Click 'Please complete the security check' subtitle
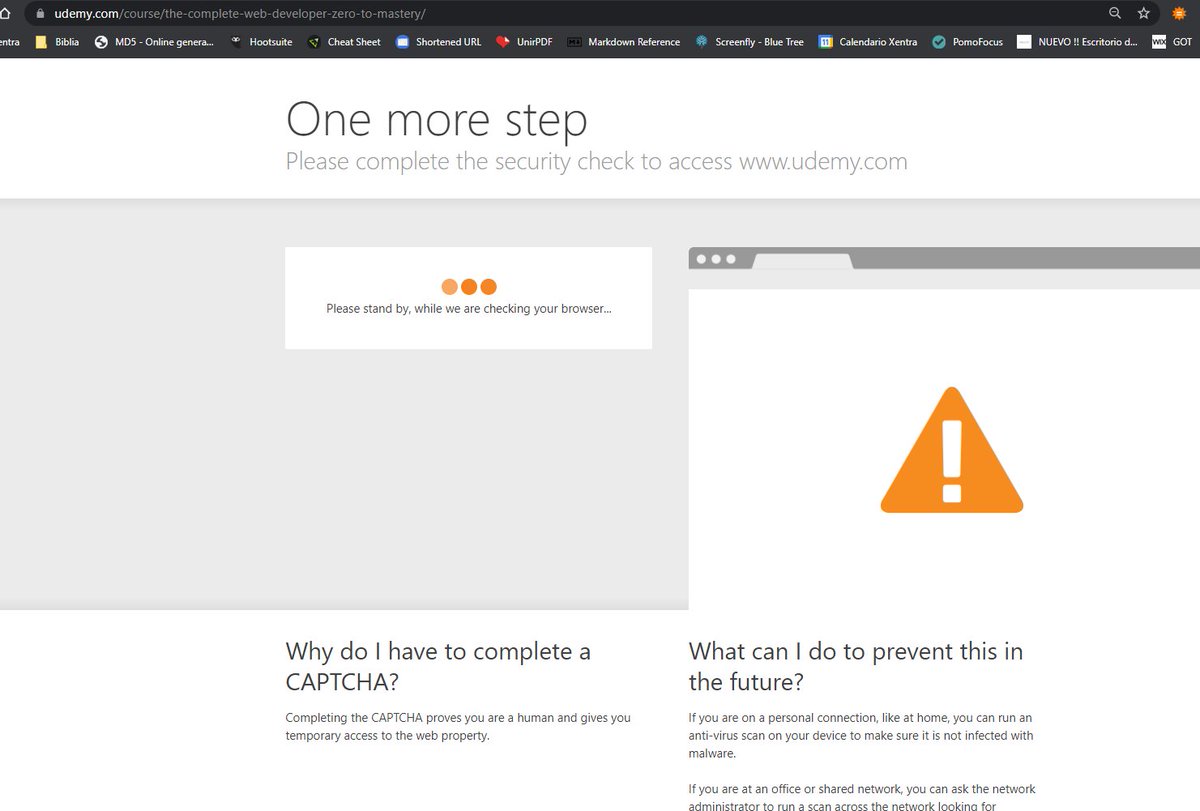The image size is (1200, 811). click(597, 162)
